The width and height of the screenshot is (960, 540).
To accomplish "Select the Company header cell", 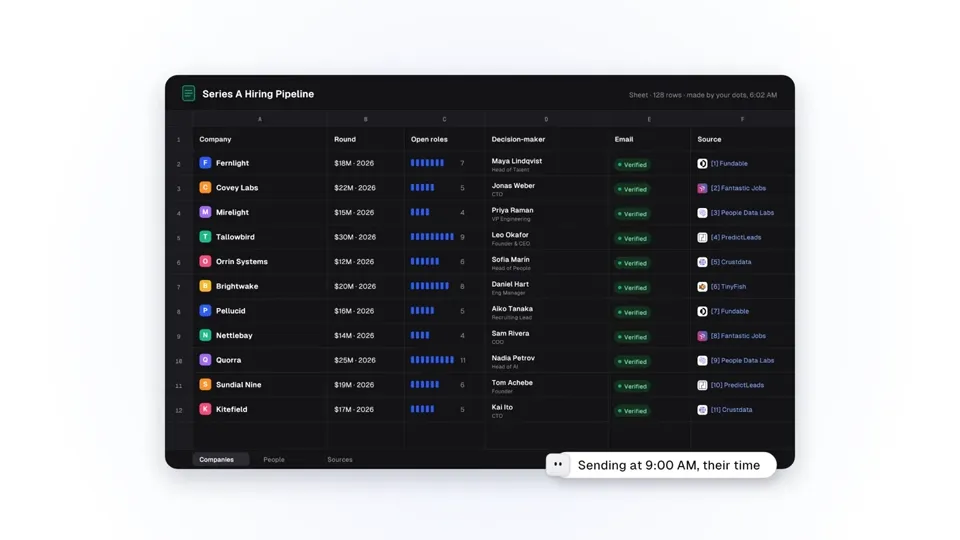I will (260, 139).
